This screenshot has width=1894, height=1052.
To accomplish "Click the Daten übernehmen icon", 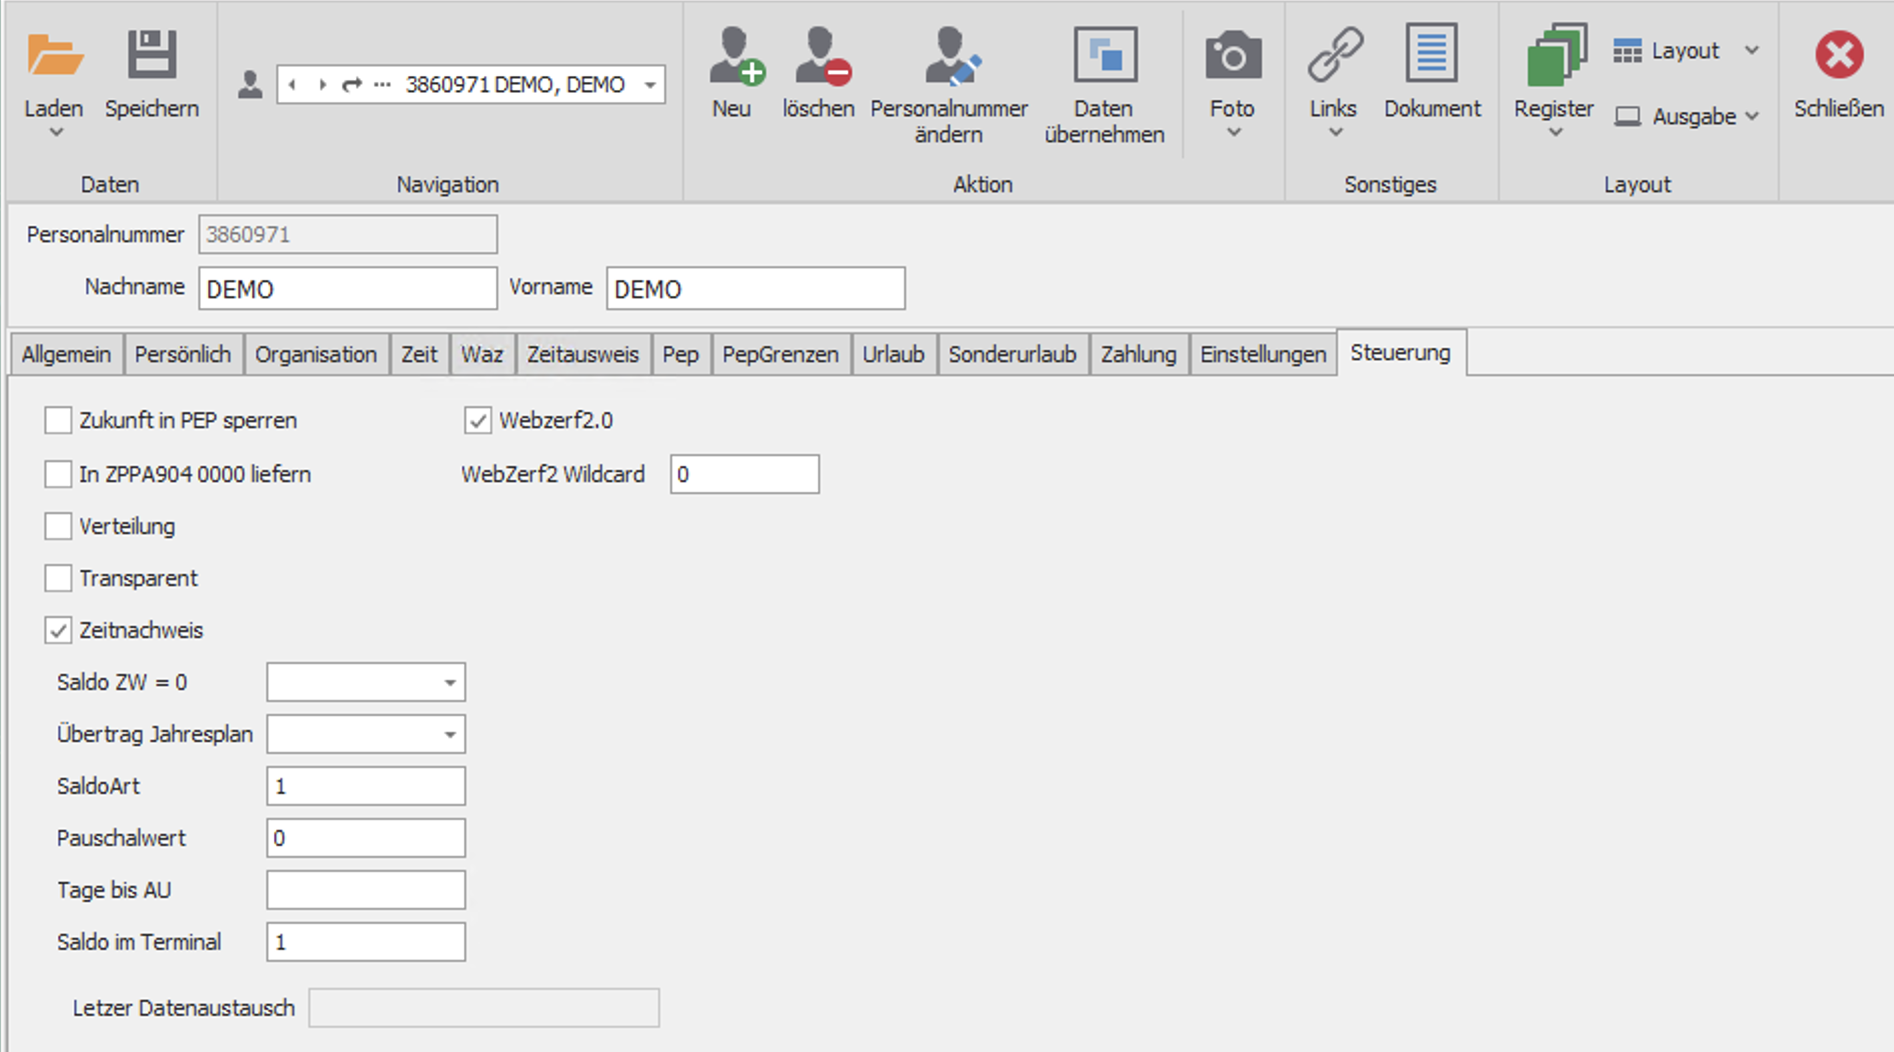I will pyautogui.click(x=1104, y=56).
